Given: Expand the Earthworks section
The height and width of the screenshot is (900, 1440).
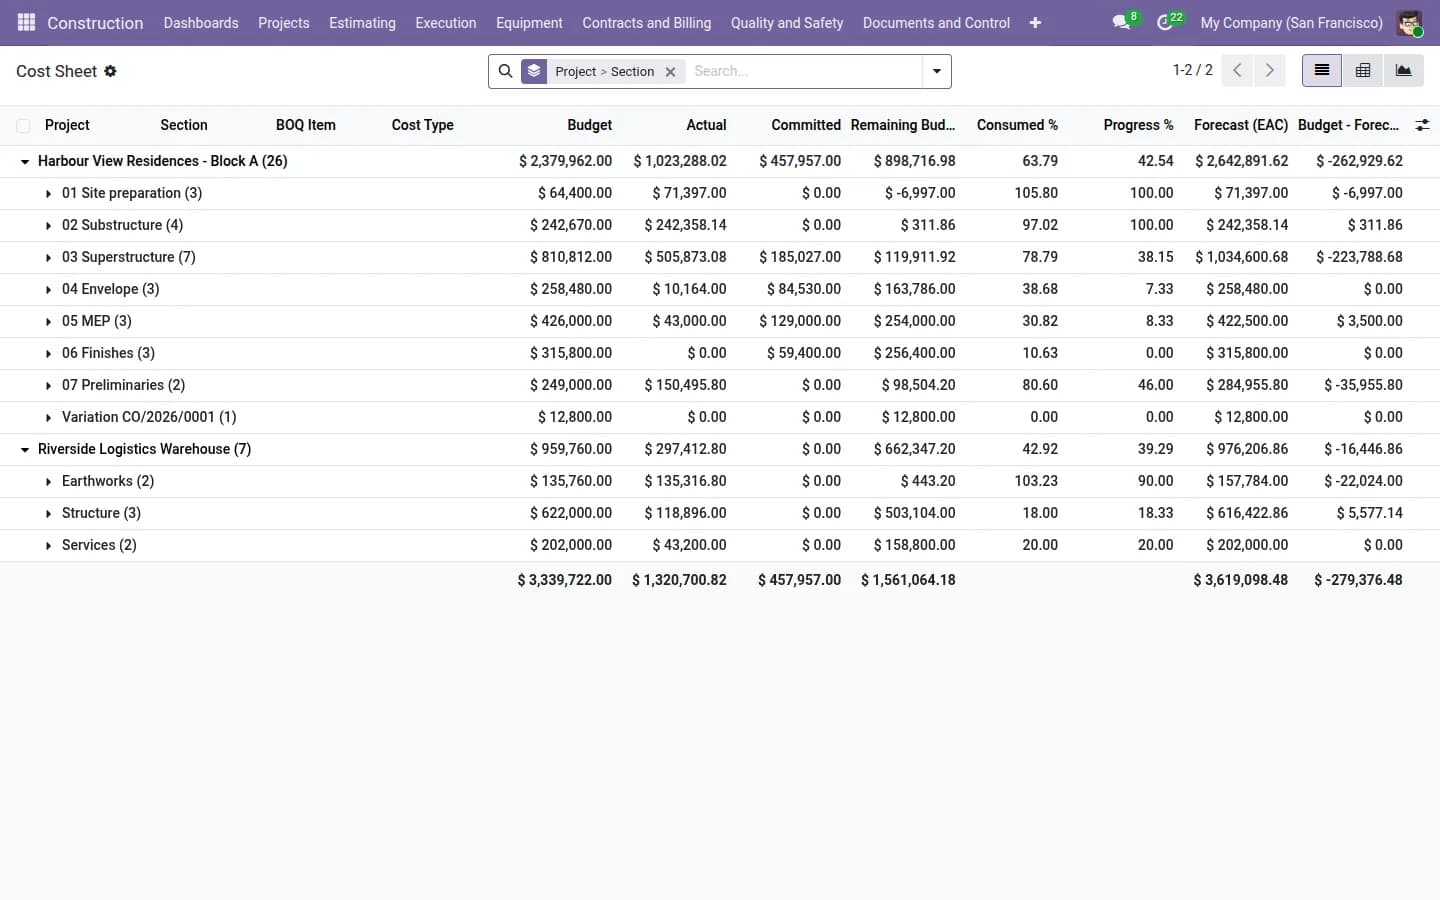Looking at the screenshot, I should click(48, 481).
